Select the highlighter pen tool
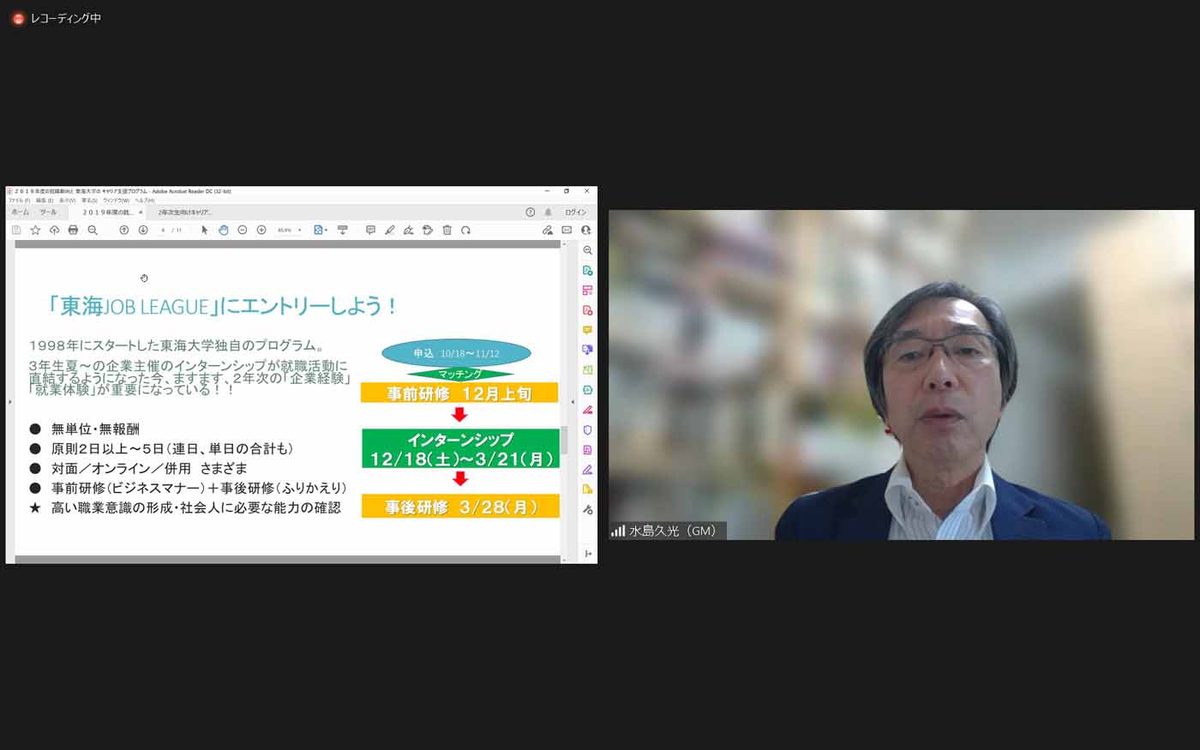The width and height of the screenshot is (1200, 750). [389, 230]
